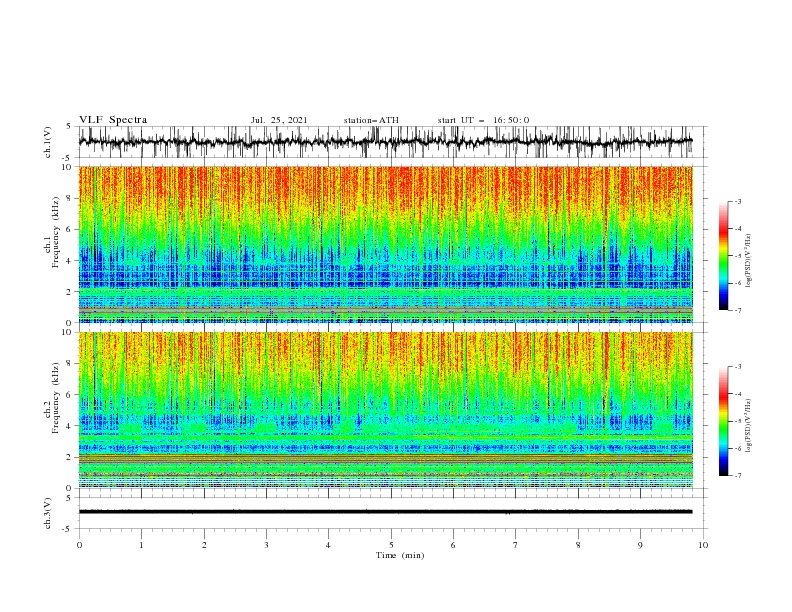Click the "10" kHz tick of ch.2 spectrogram

click(67, 332)
